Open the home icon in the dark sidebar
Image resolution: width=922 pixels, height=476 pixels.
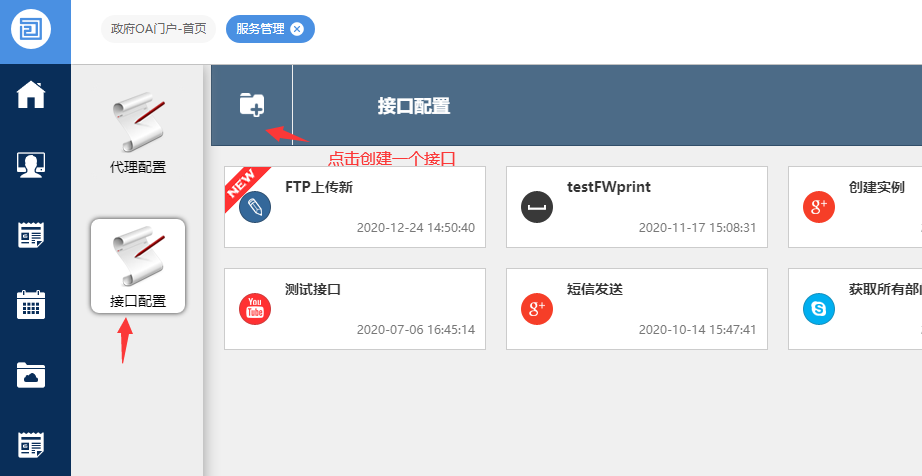(31, 95)
